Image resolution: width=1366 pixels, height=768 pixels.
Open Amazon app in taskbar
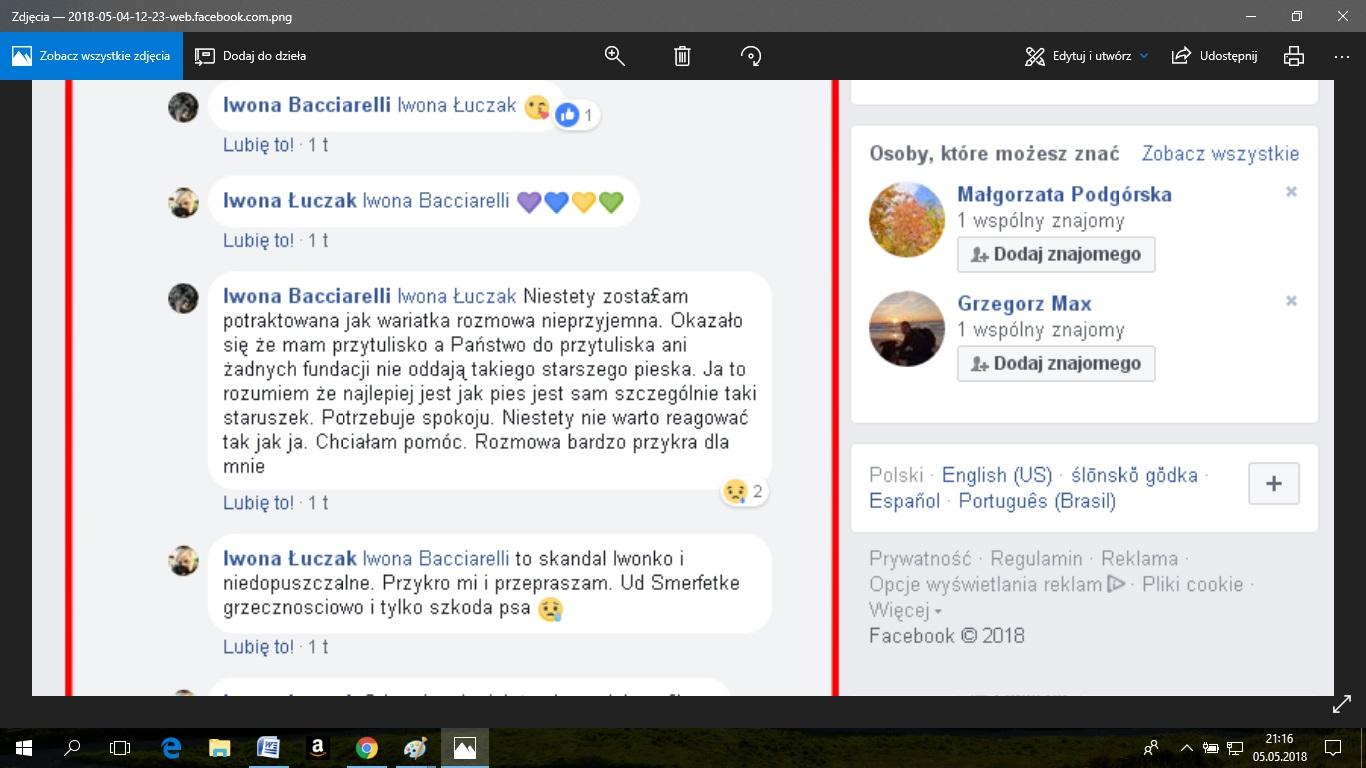click(317, 747)
